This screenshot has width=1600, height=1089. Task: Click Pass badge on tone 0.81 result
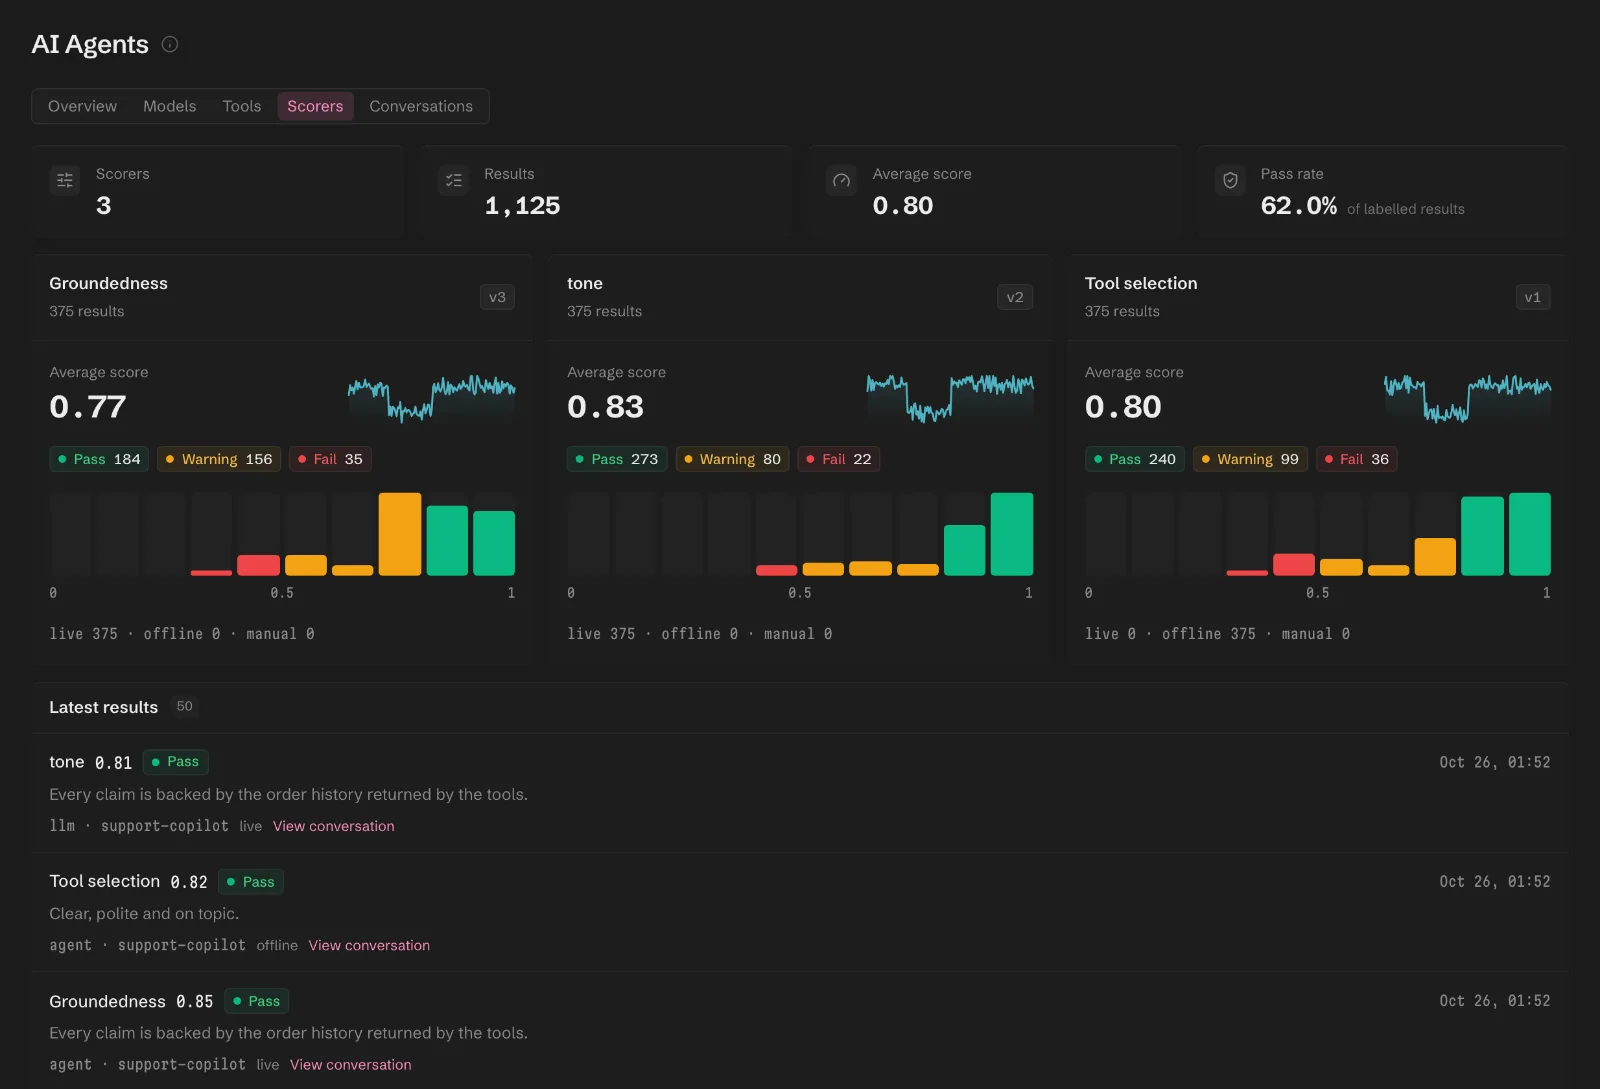coord(175,762)
